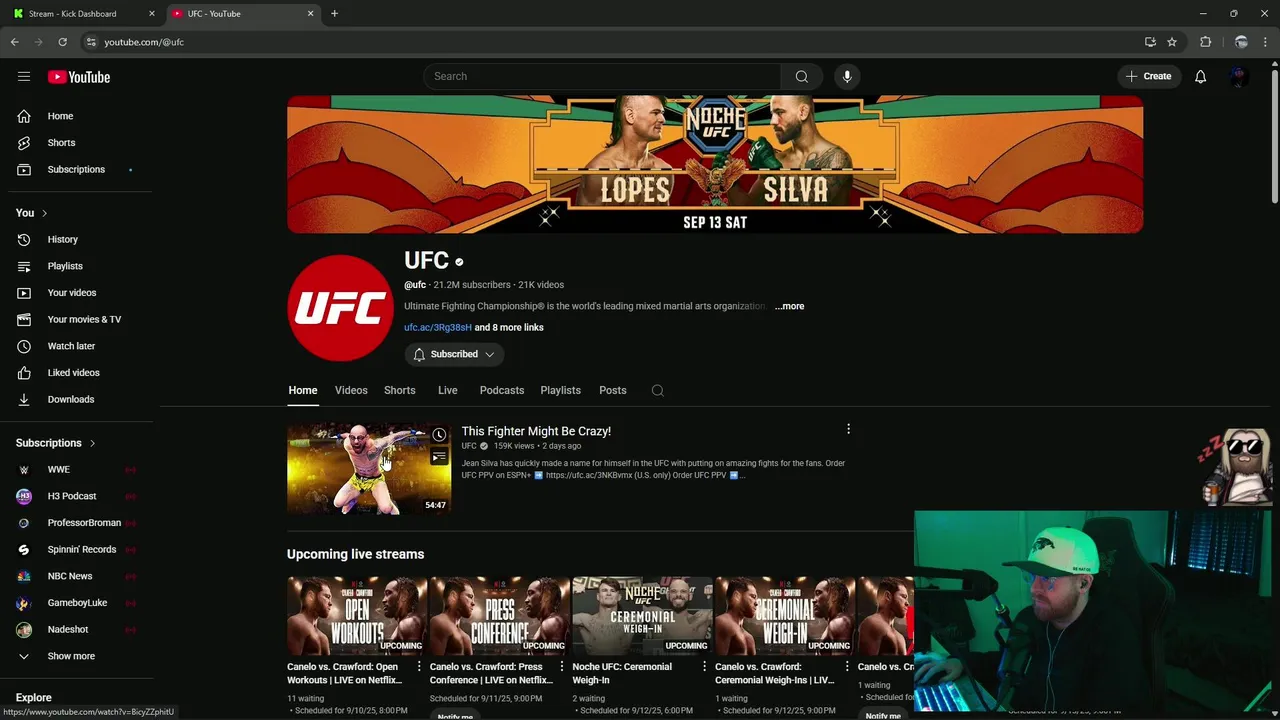The width and height of the screenshot is (1280, 720).
Task: Click the YouTube logo
Action: coord(79,77)
